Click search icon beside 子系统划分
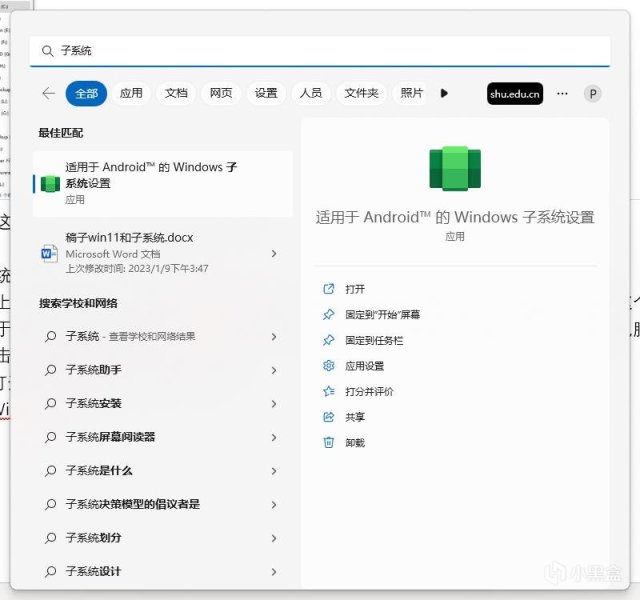This screenshot has height=600, width=640. pyautogui.click(x=50, y=538)
